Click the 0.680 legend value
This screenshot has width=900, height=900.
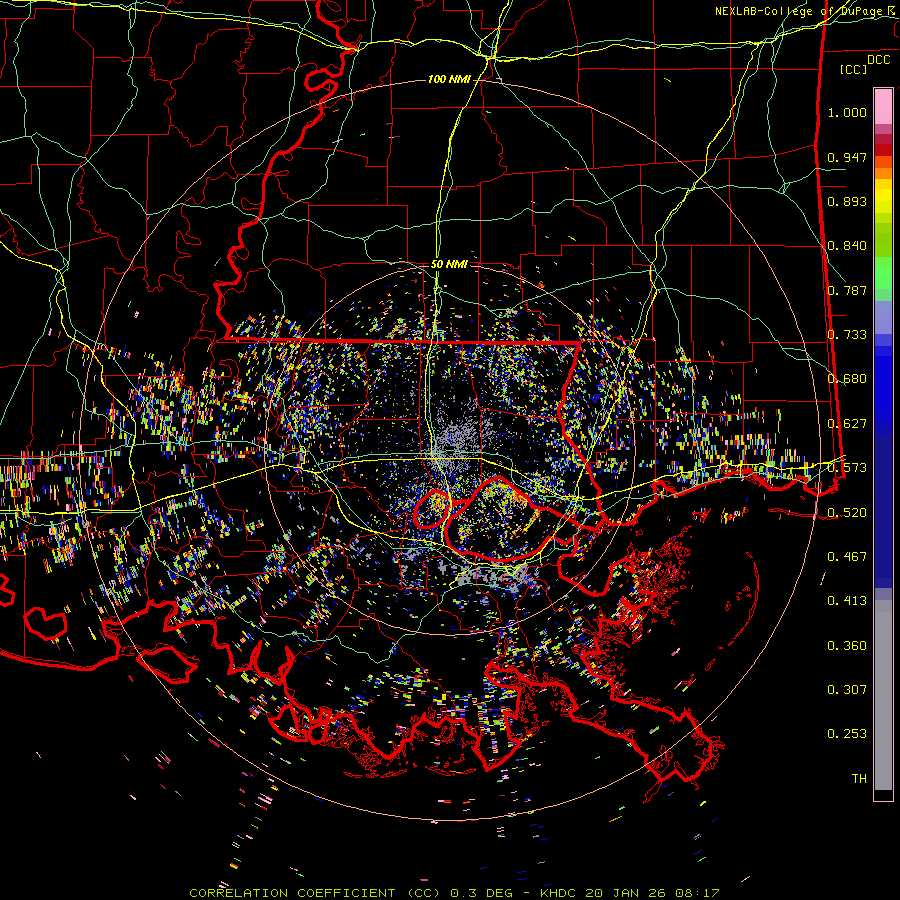coord(847,379)
